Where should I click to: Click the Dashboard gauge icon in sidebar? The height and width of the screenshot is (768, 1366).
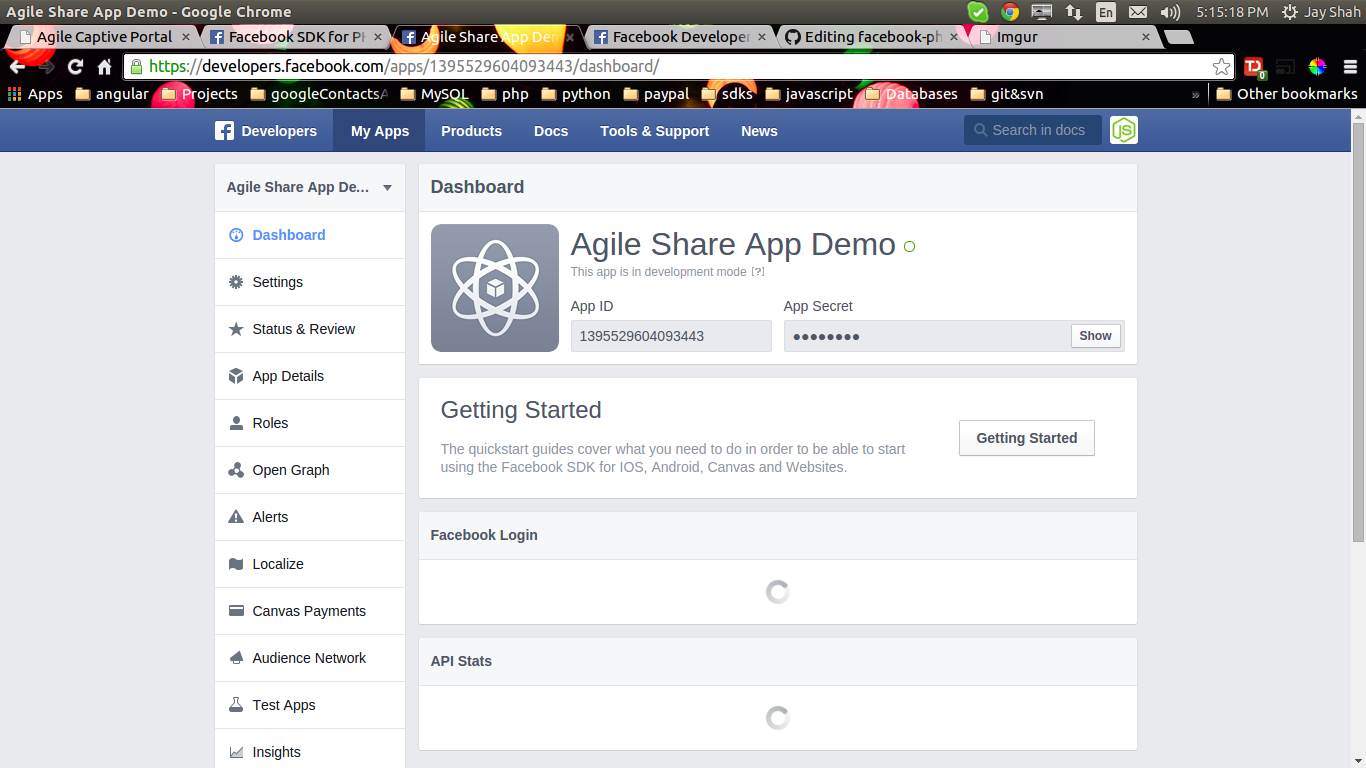coord(236,235)
